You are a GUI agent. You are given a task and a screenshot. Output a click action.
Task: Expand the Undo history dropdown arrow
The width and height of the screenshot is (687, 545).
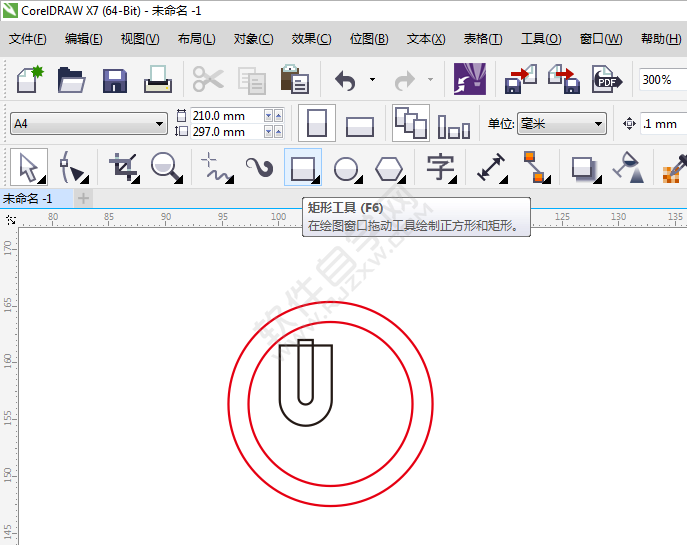(372, 80)
